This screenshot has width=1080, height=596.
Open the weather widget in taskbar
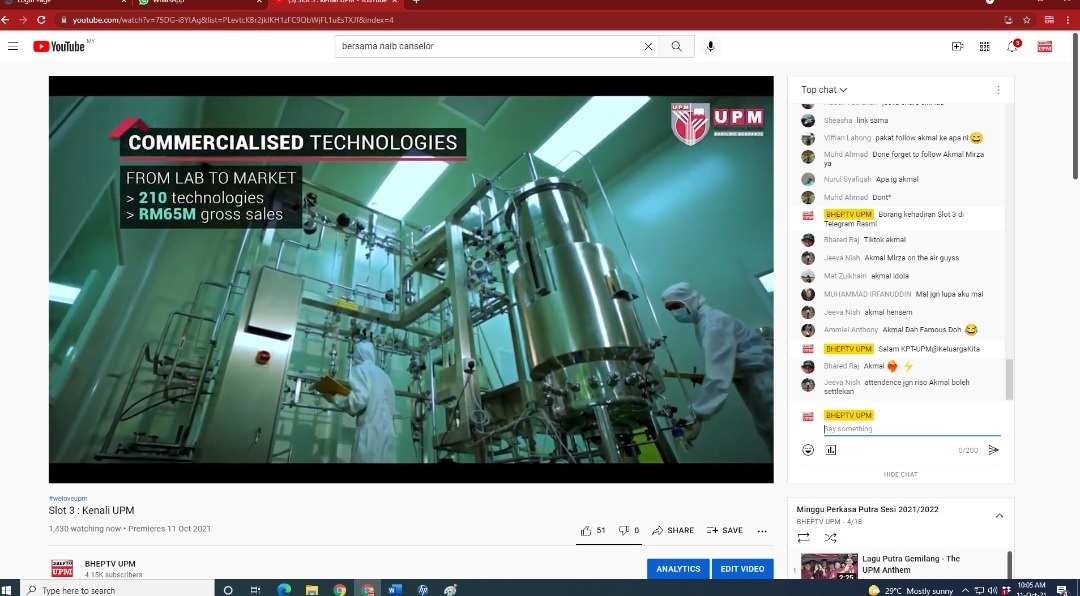911,590
